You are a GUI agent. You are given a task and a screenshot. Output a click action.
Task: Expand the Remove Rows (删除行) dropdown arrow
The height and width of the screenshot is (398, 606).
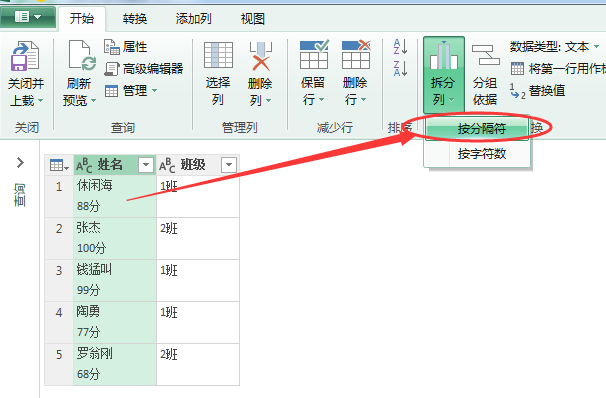(x=363, y=100)
